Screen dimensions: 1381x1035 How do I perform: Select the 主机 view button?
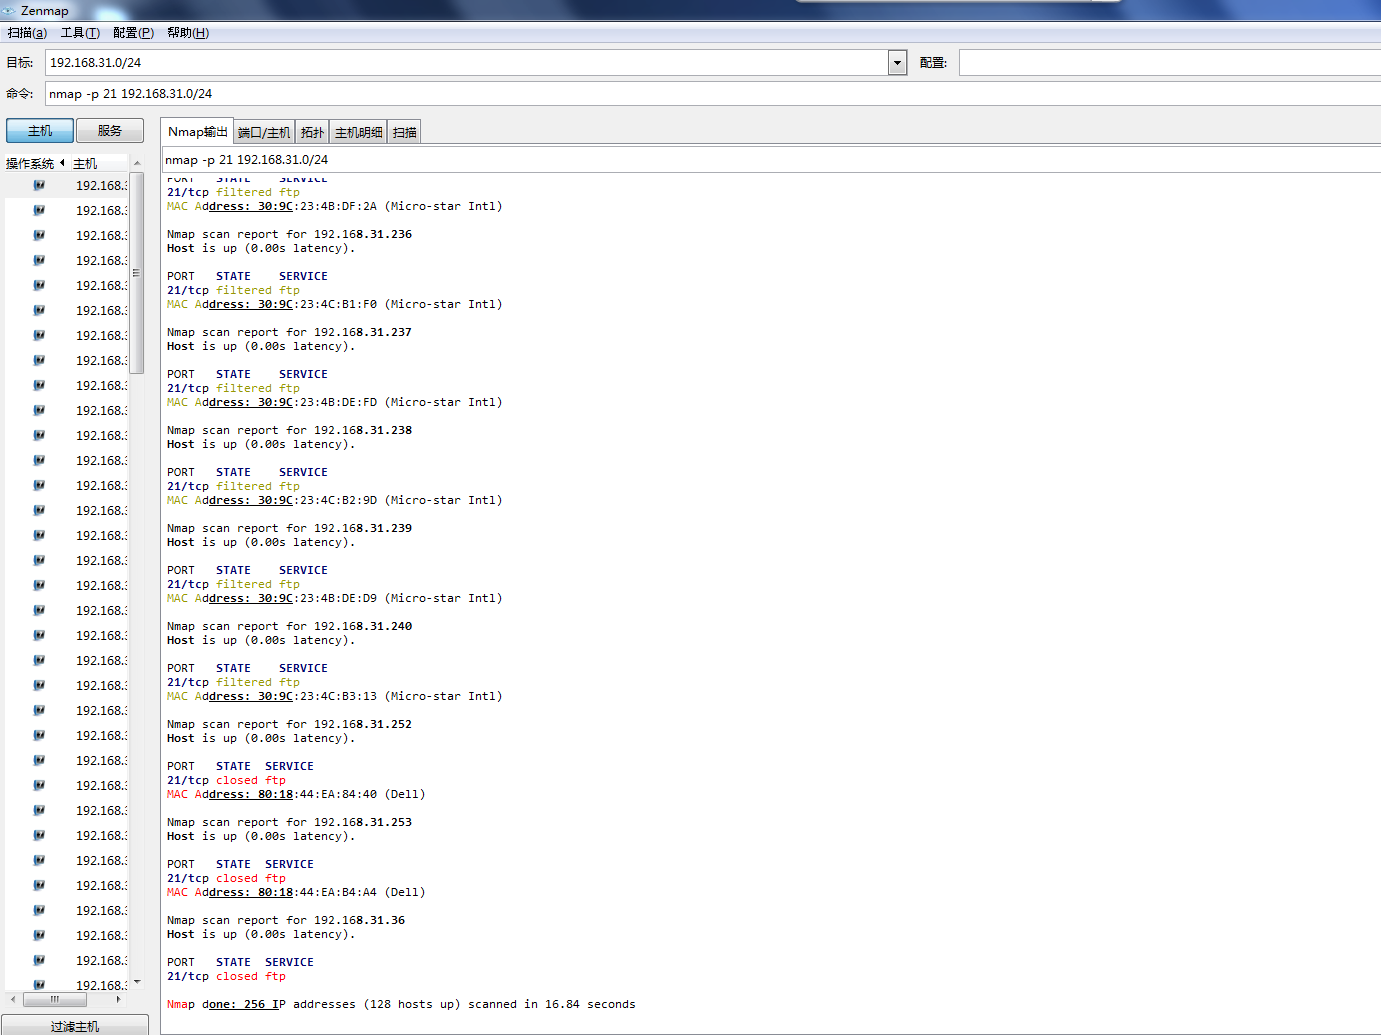[x=40, y=131]
